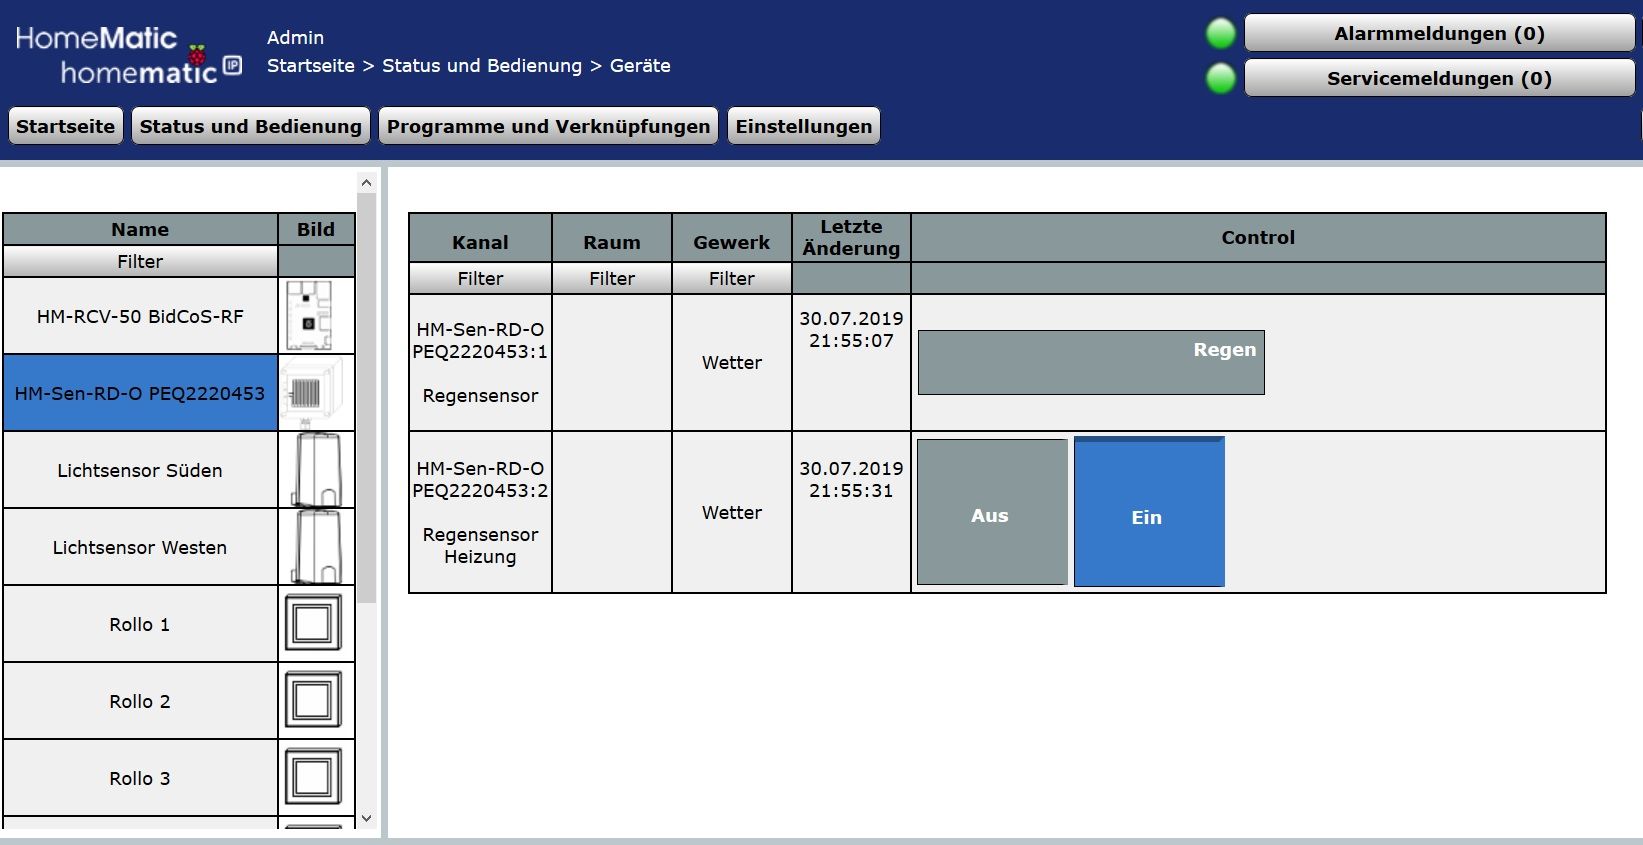The image size is (1643, 845).
Task: Click the Letzte Änderung column header
Action: 851,238
